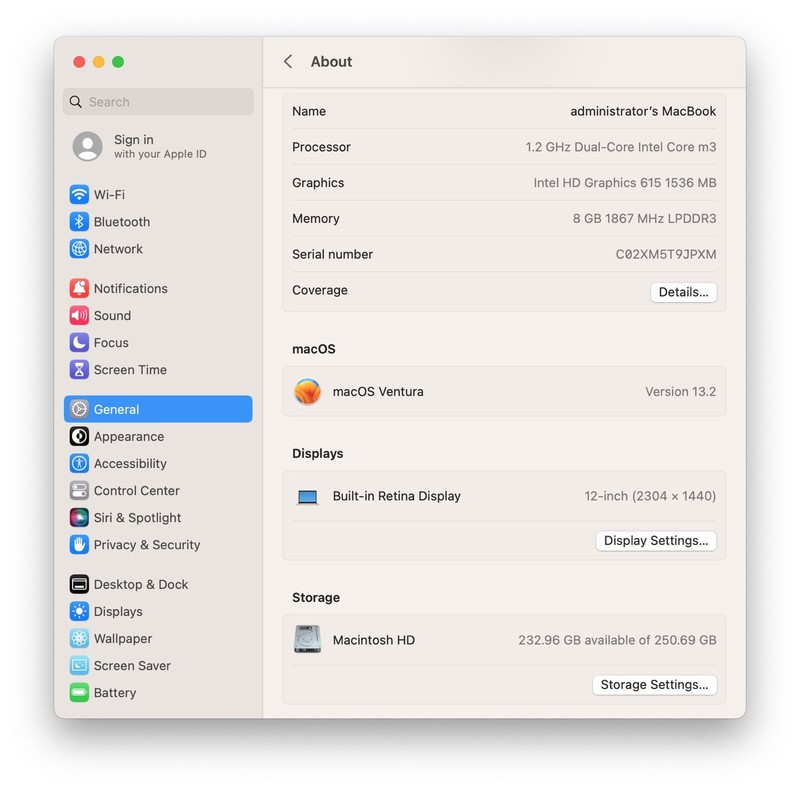
Task: Click the Intel HD Graphics 615 value
Action: click(625, 183)
